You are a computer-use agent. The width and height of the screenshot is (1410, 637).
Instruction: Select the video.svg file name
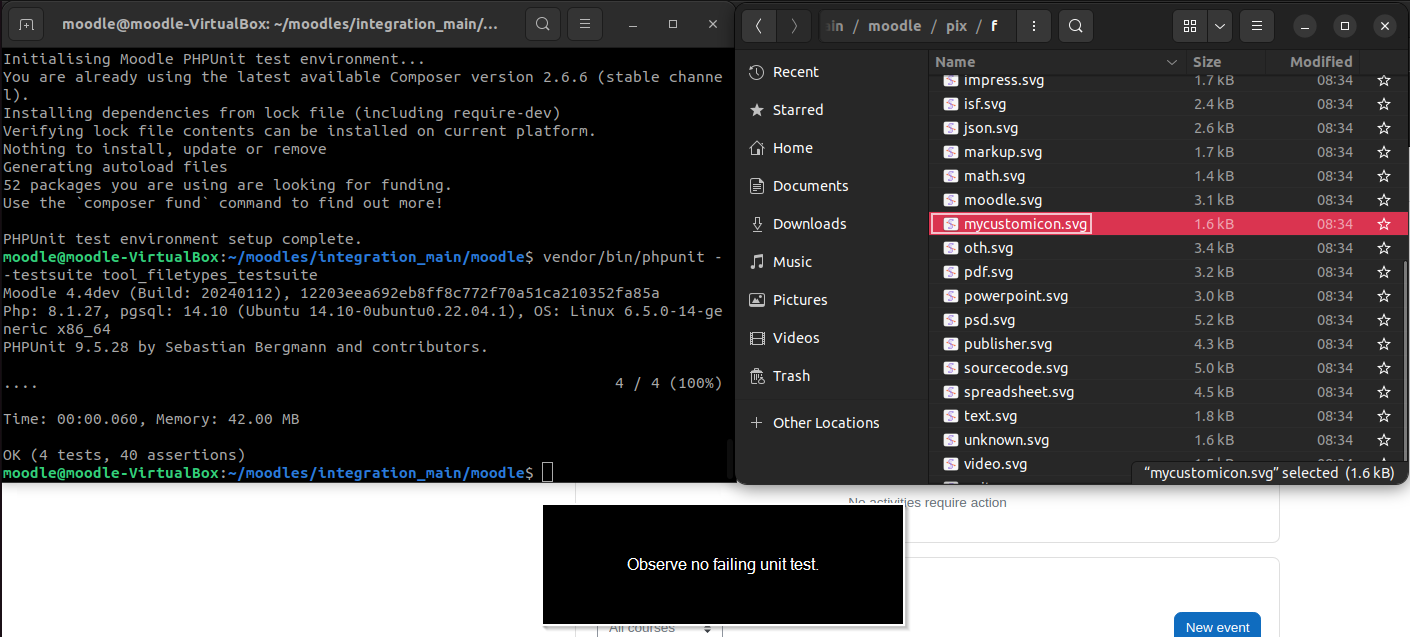point(995,464)
